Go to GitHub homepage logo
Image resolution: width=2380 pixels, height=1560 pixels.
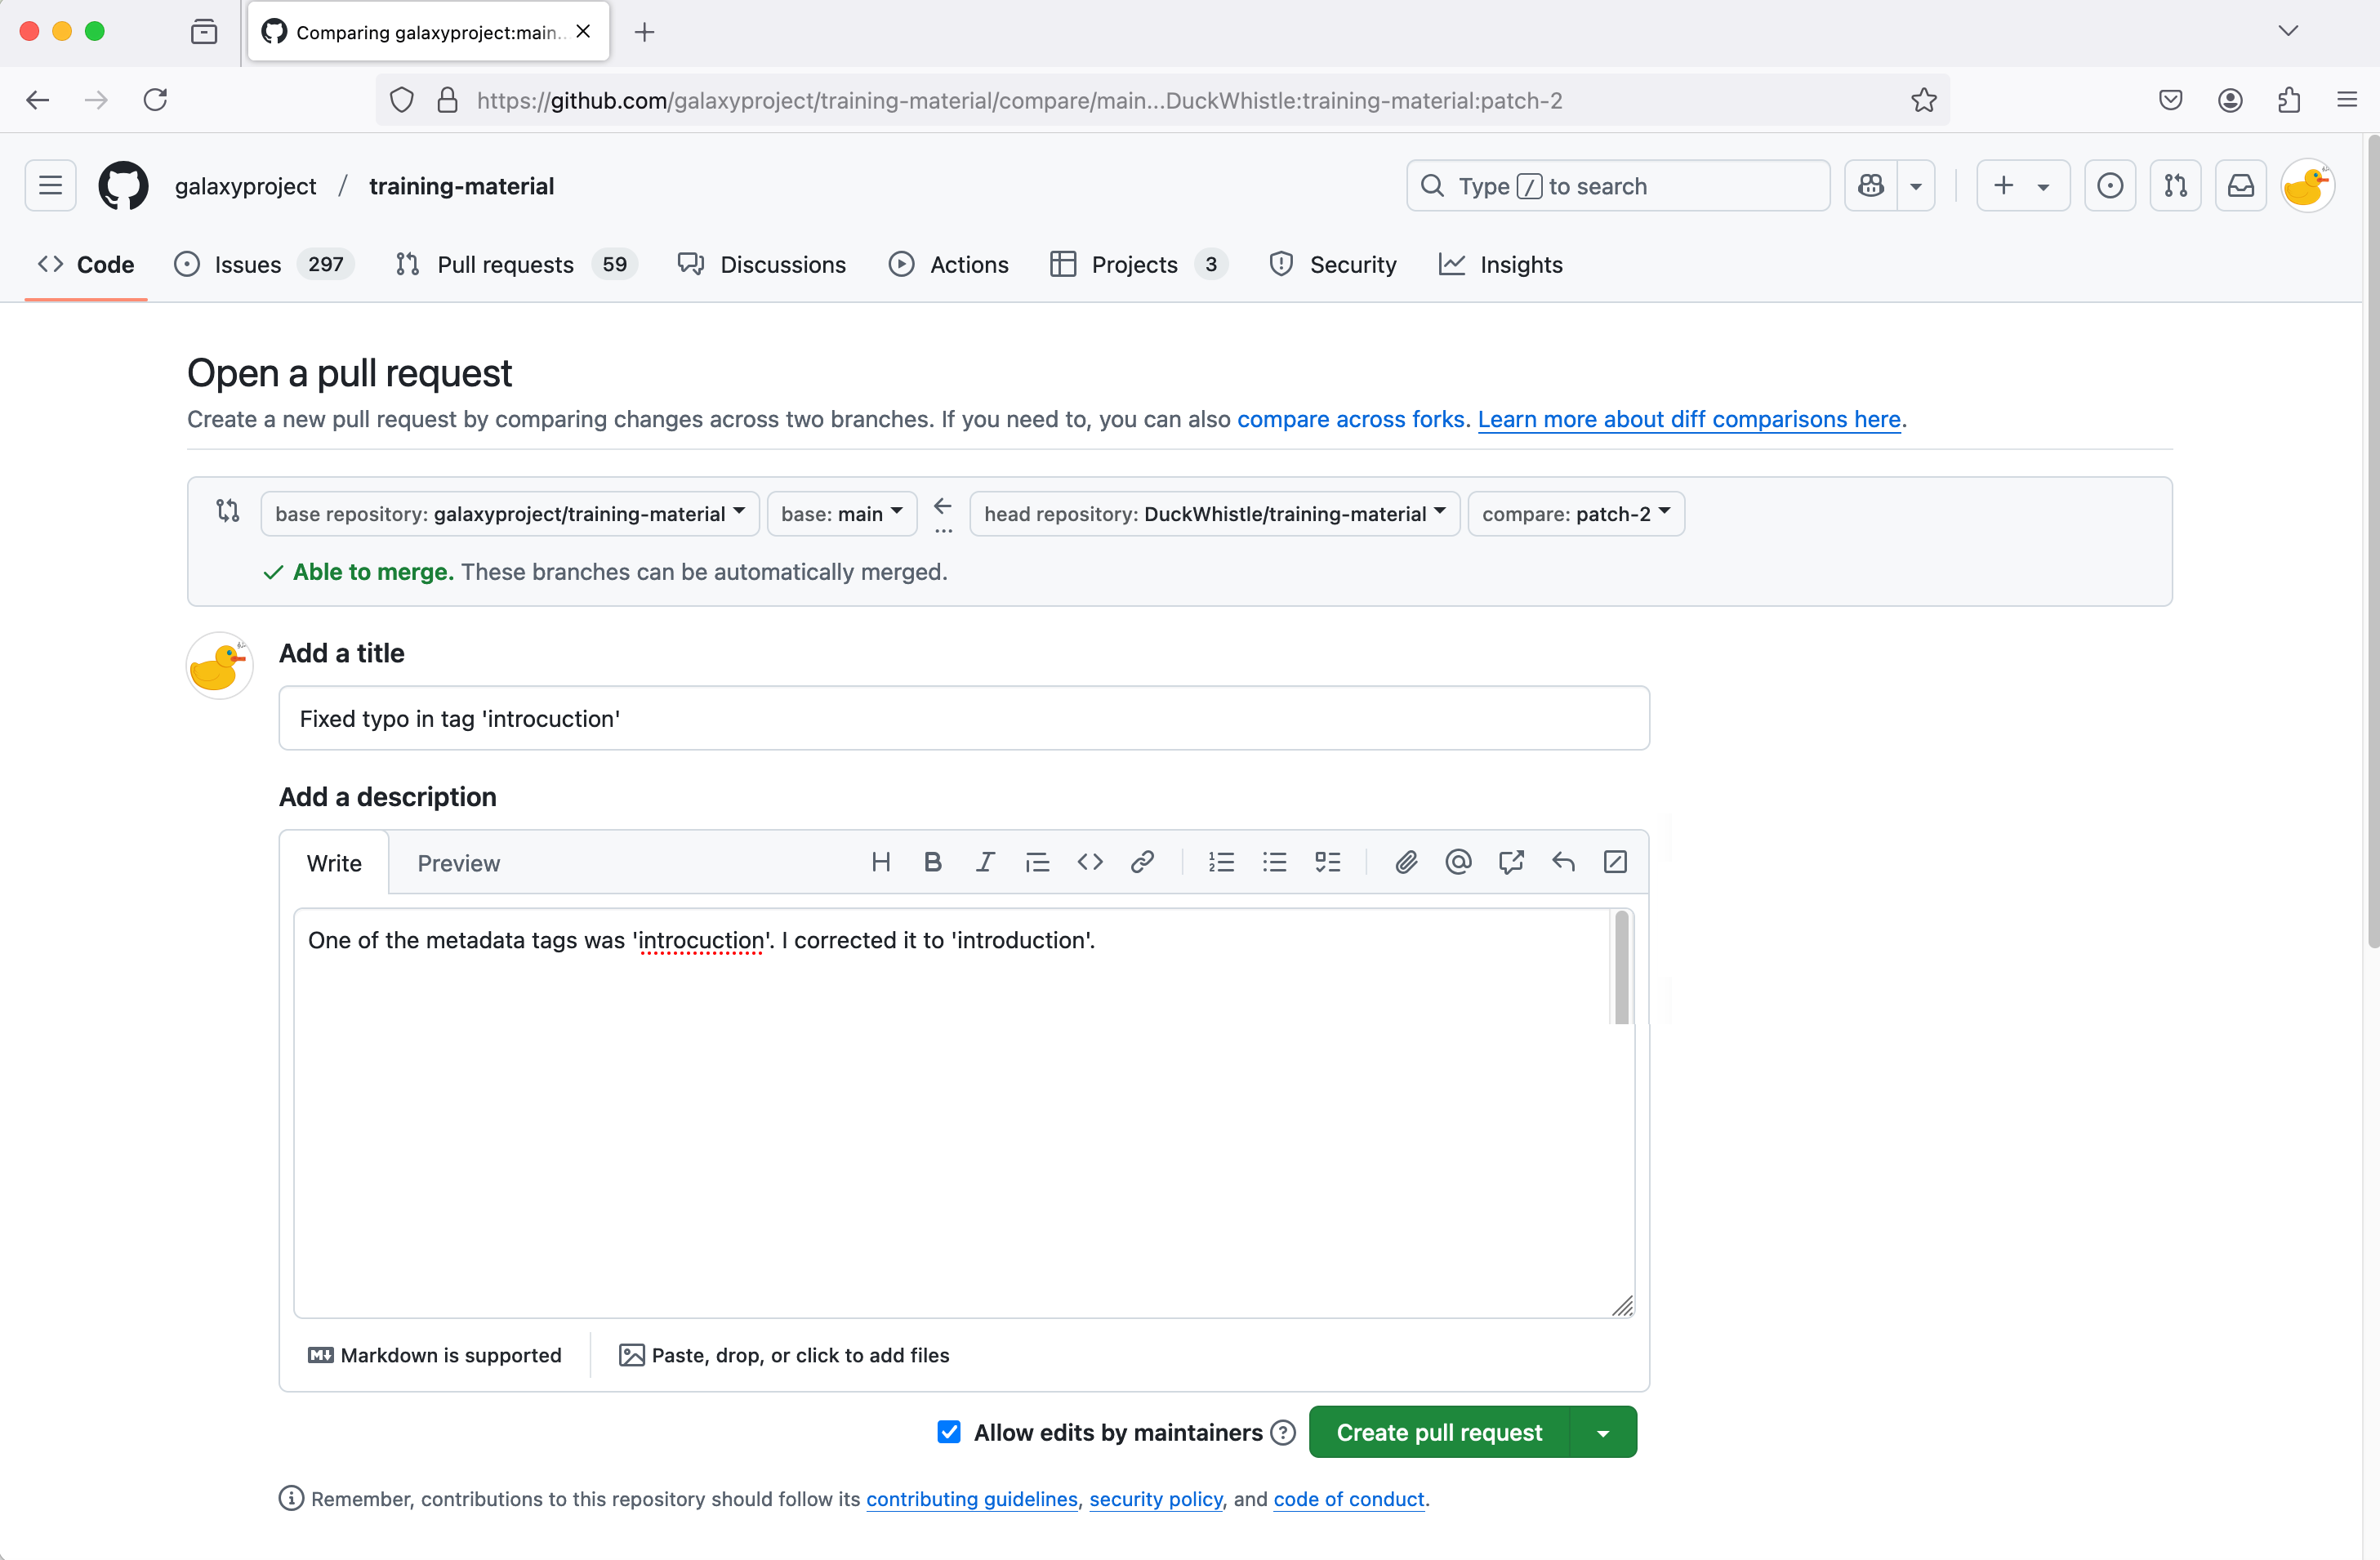(123, 186)
